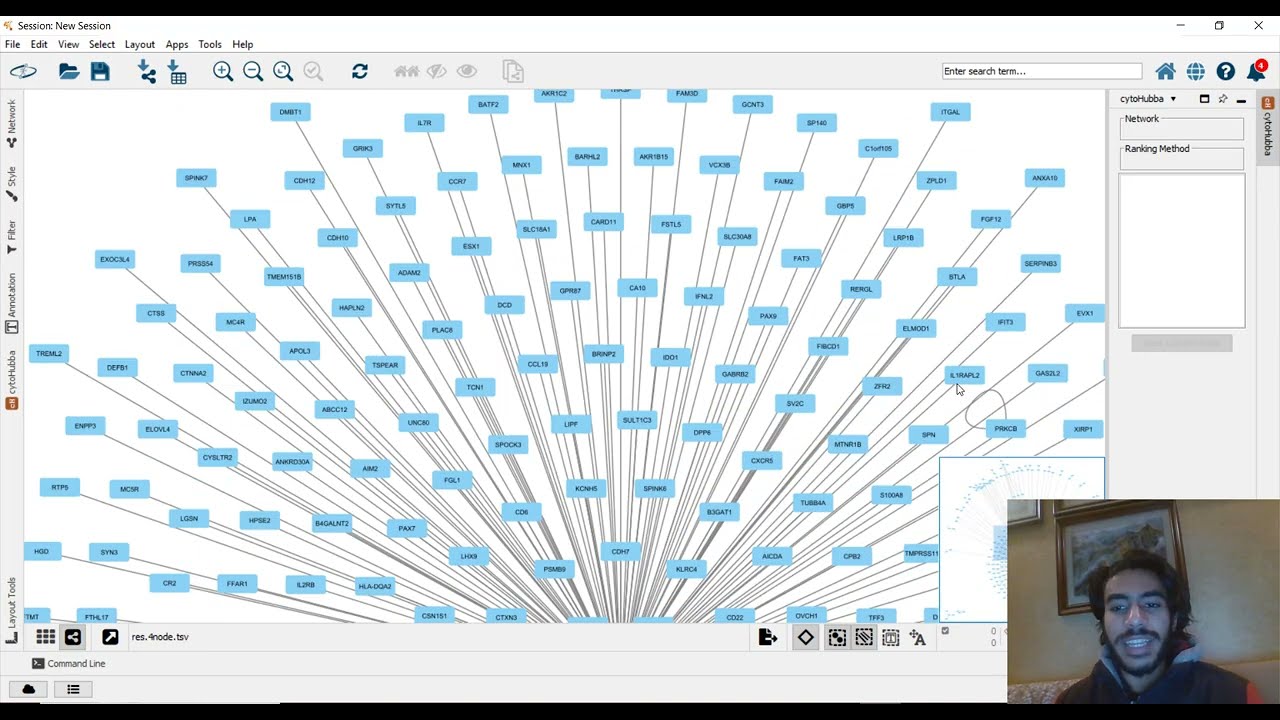Import table from file icon
The width and height of the screenshot is (1280, 720).
178,71
